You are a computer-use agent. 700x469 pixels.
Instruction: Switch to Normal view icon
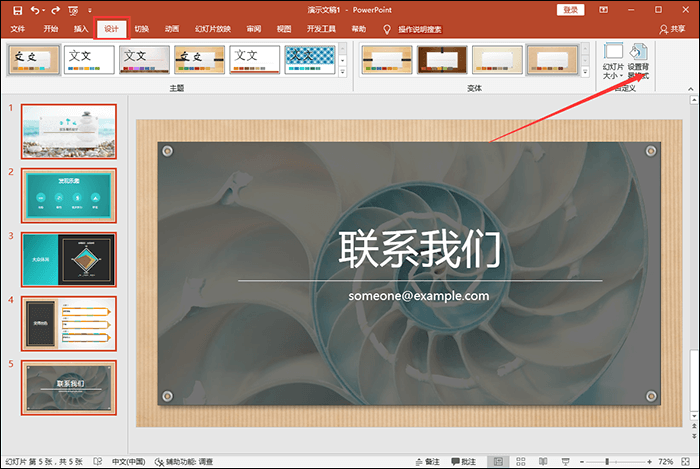498,461
